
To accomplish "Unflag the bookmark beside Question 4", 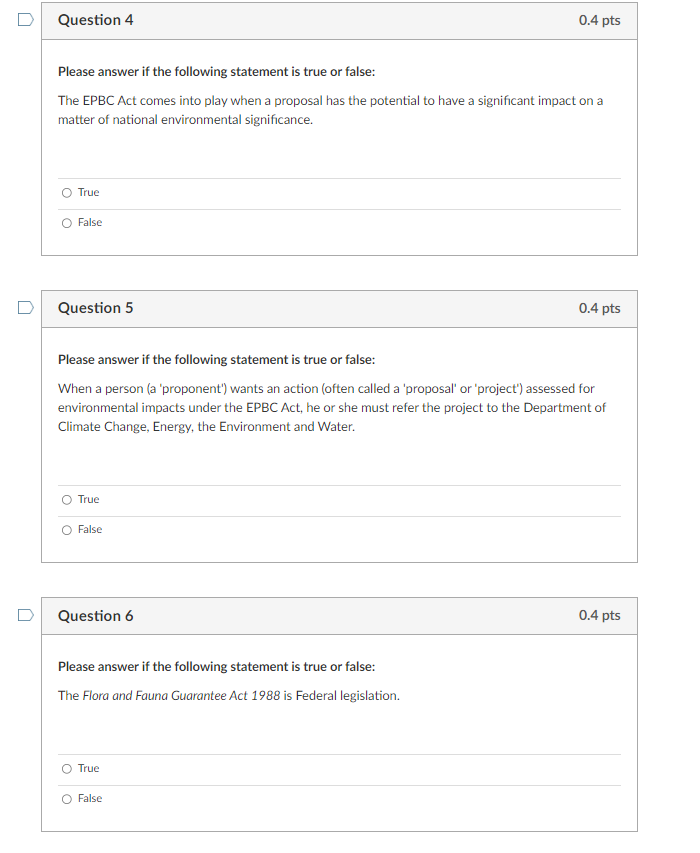I will 24,17.
